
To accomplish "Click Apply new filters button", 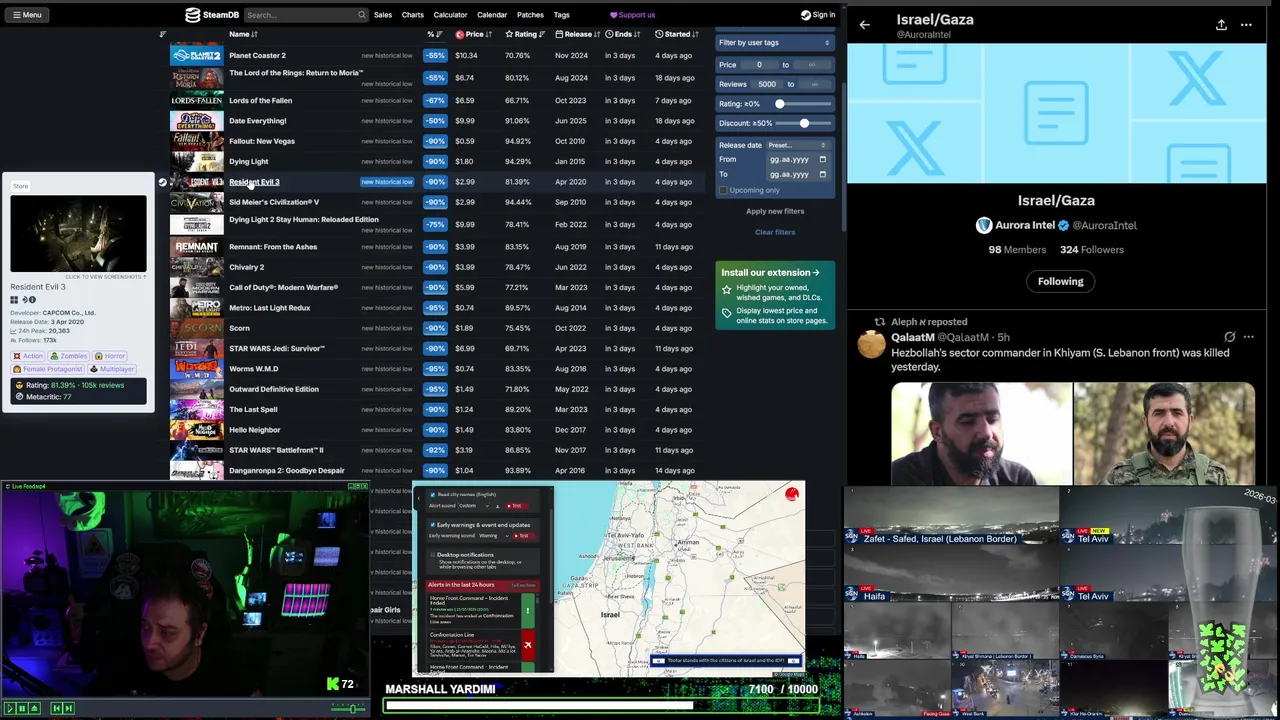I will point(775,211).
